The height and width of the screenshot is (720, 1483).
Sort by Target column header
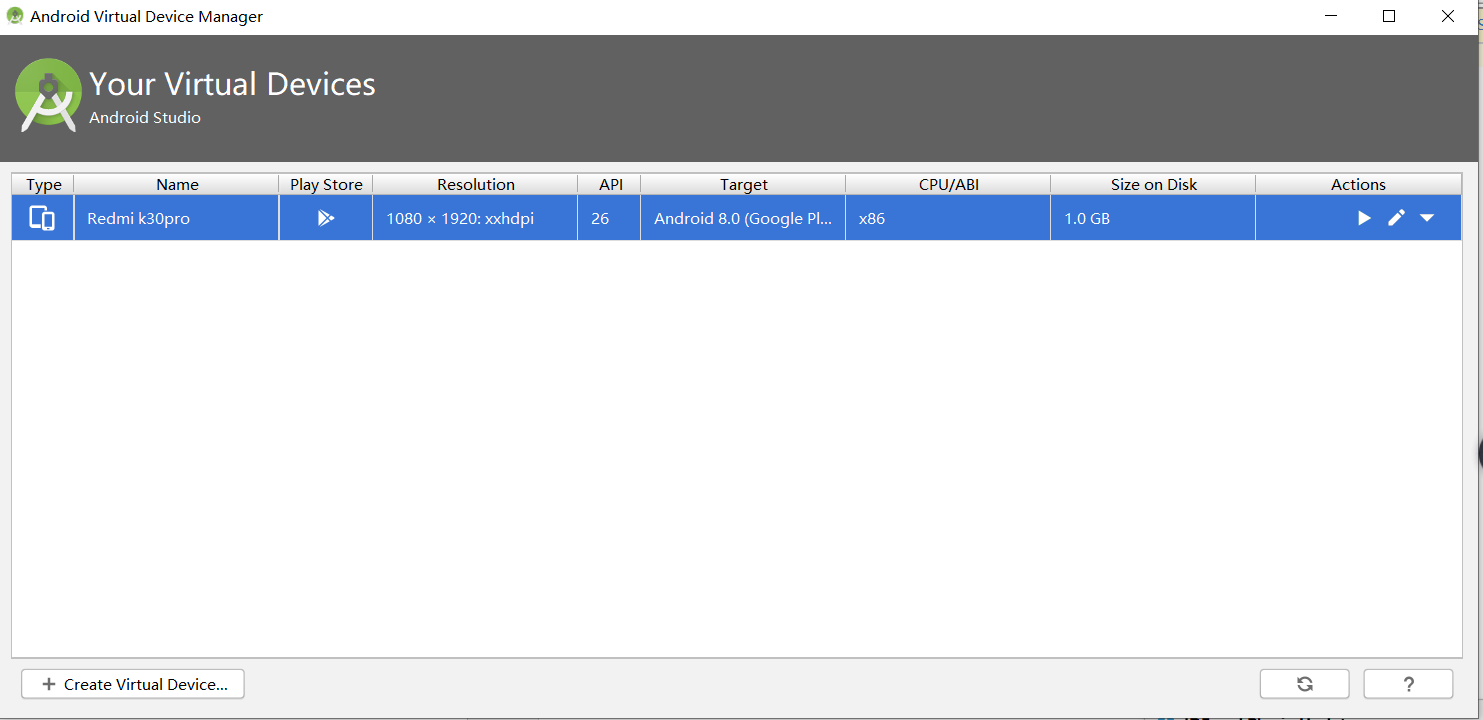744,184
